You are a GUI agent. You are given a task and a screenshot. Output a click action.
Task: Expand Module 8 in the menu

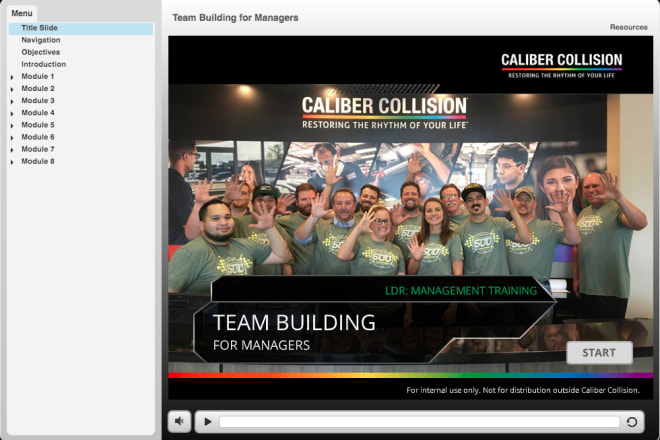pos(12,163)
